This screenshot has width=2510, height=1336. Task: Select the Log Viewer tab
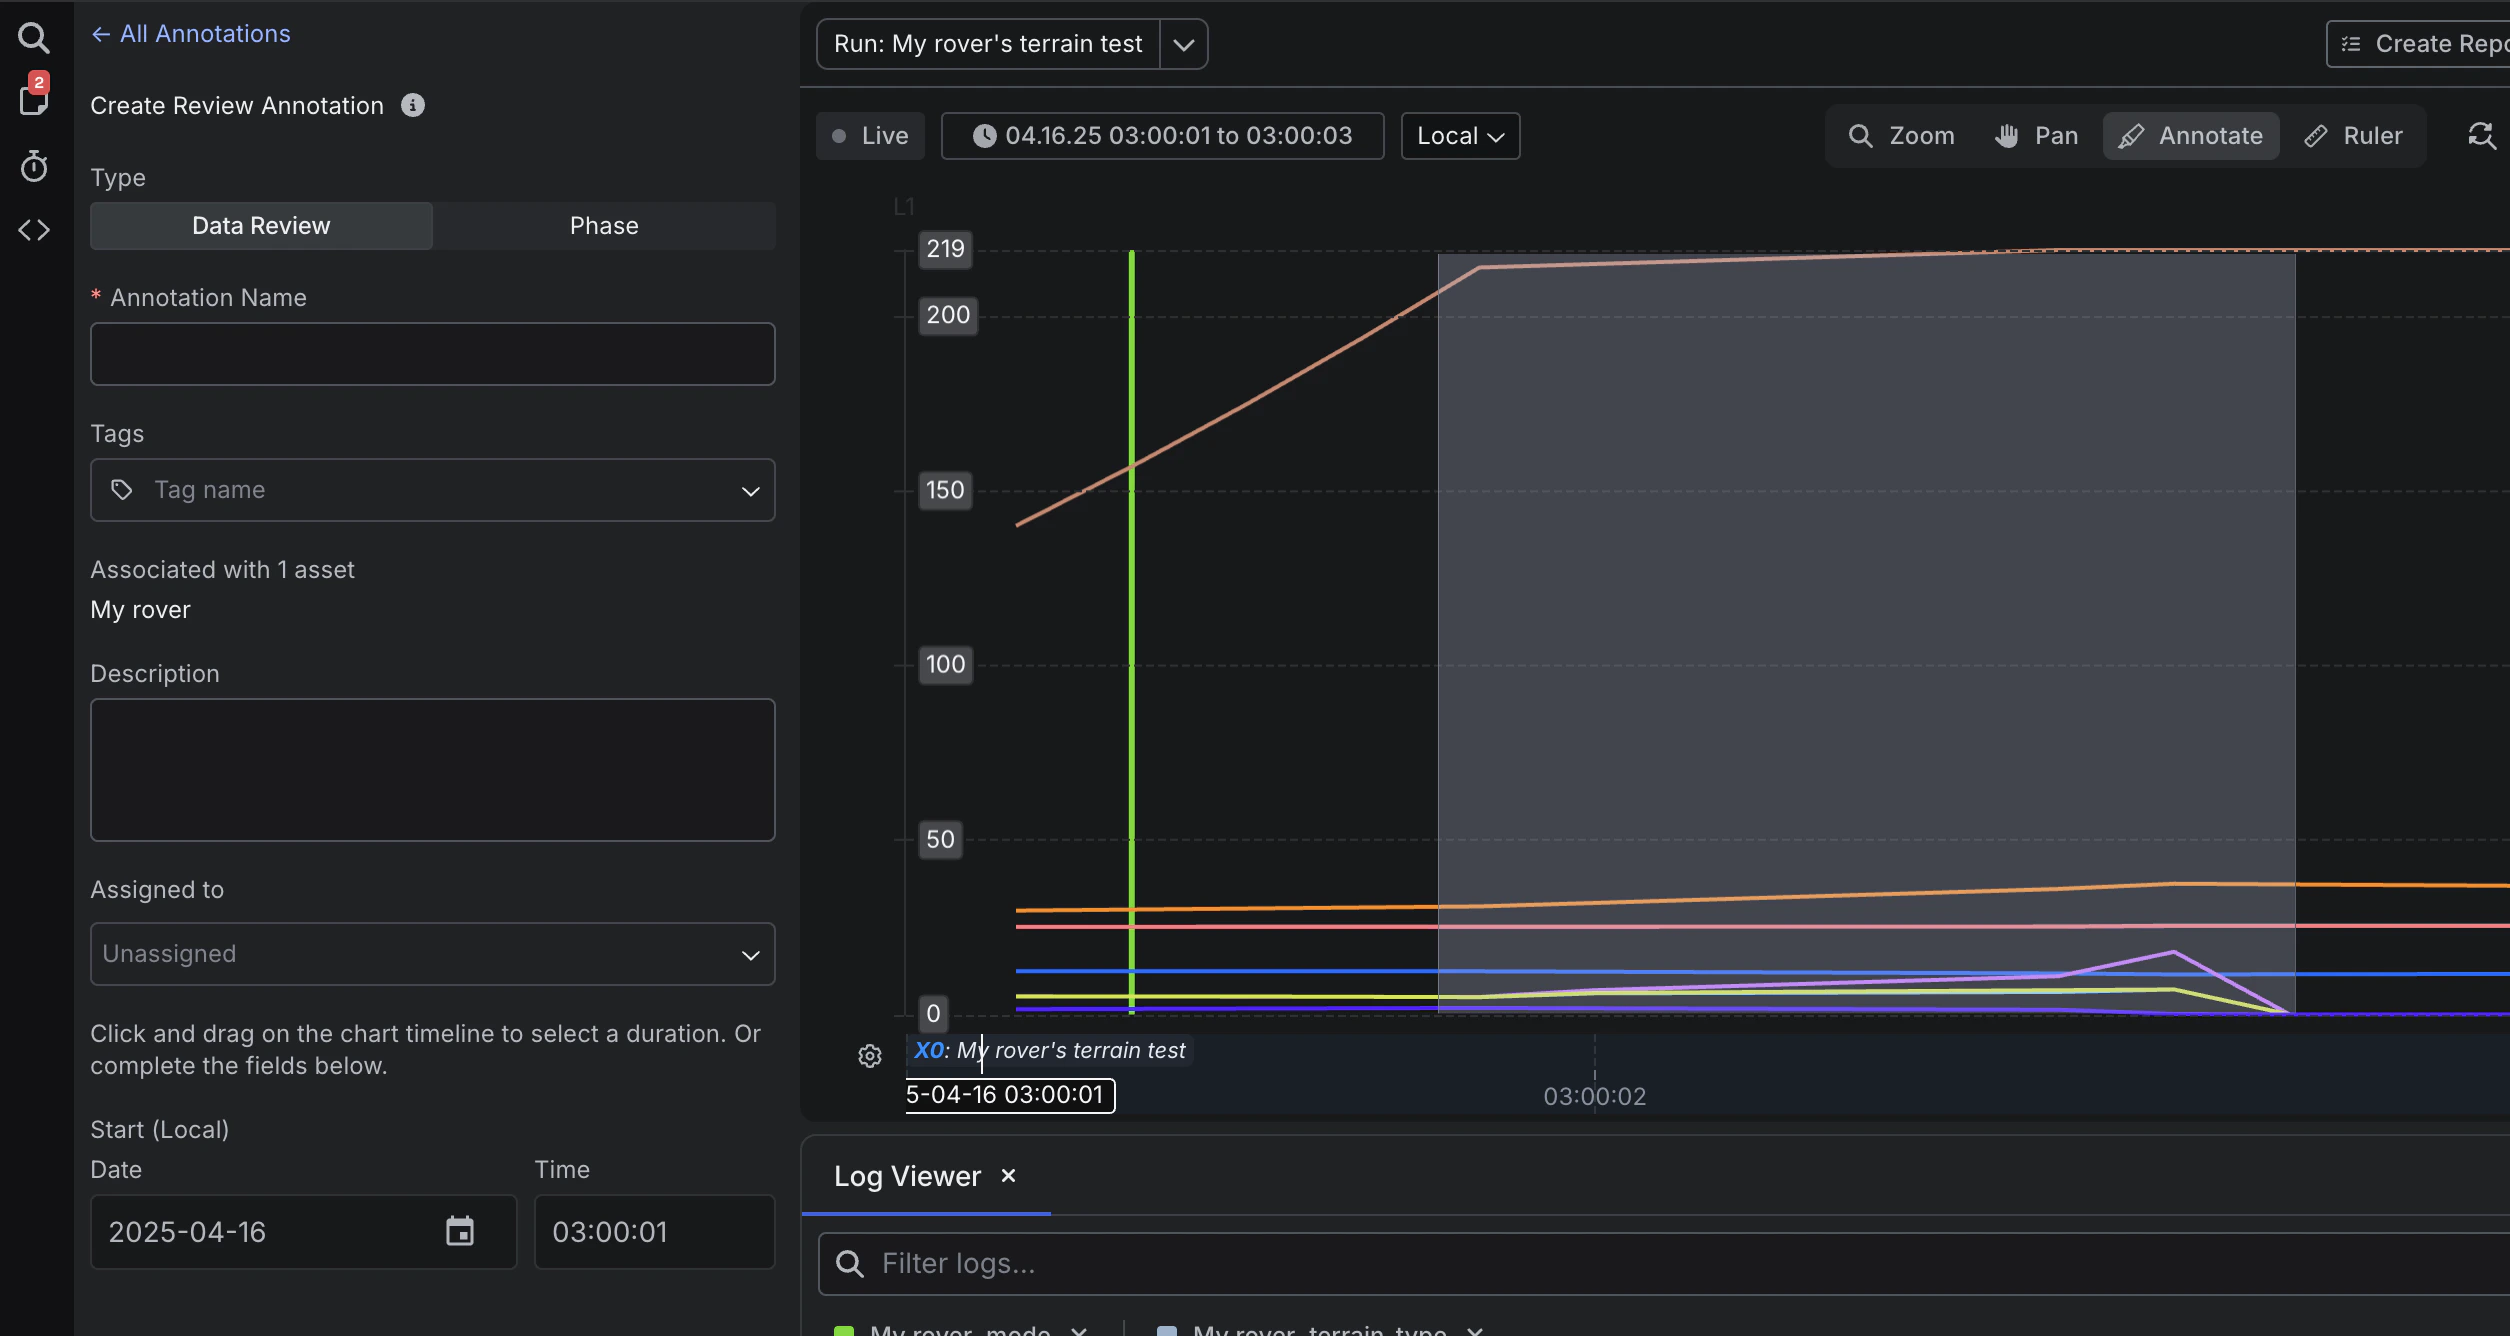pyautogui.click(x=907, y=1176)
